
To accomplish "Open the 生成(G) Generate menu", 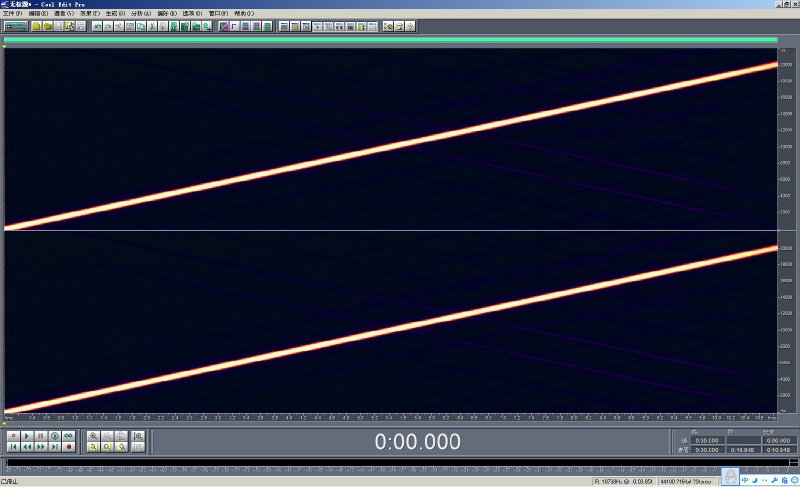I will point(115,13).
